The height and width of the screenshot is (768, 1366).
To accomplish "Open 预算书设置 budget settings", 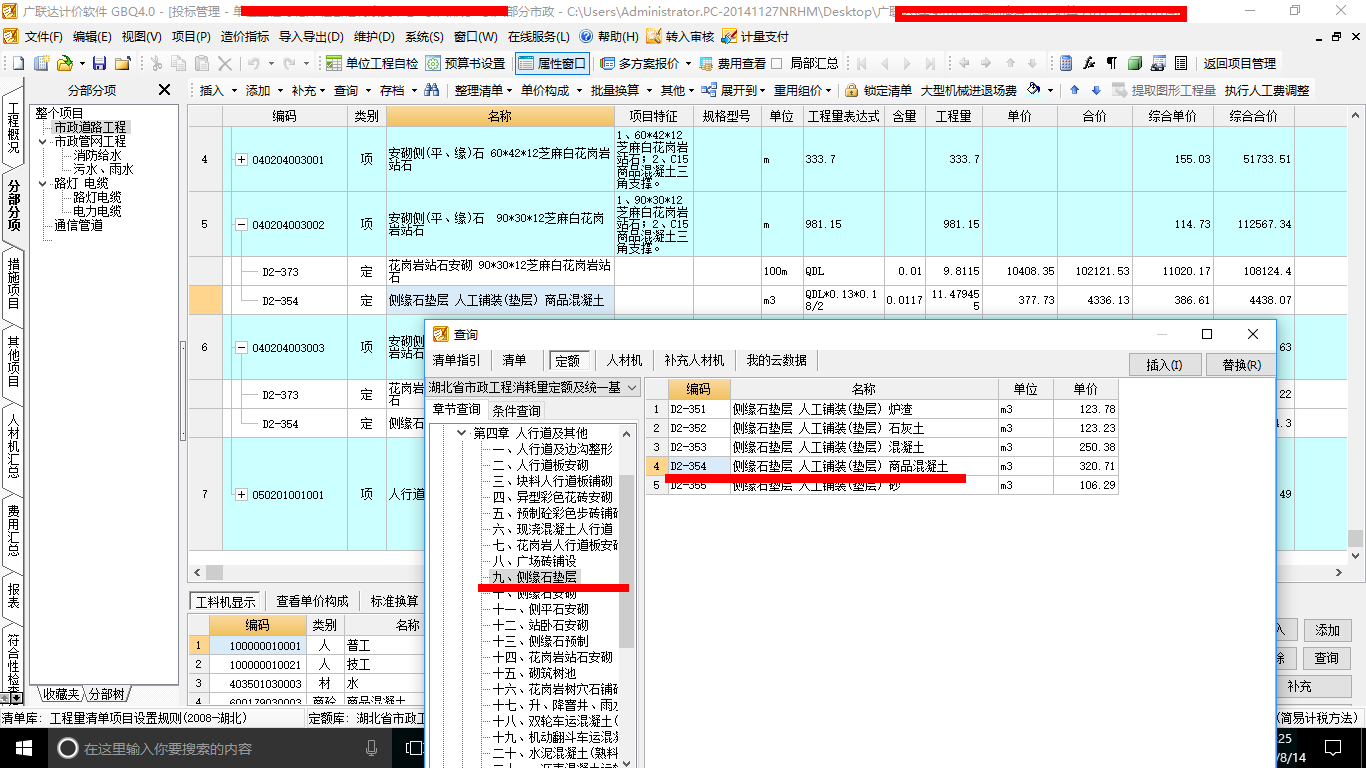I will tap(465, 63).
